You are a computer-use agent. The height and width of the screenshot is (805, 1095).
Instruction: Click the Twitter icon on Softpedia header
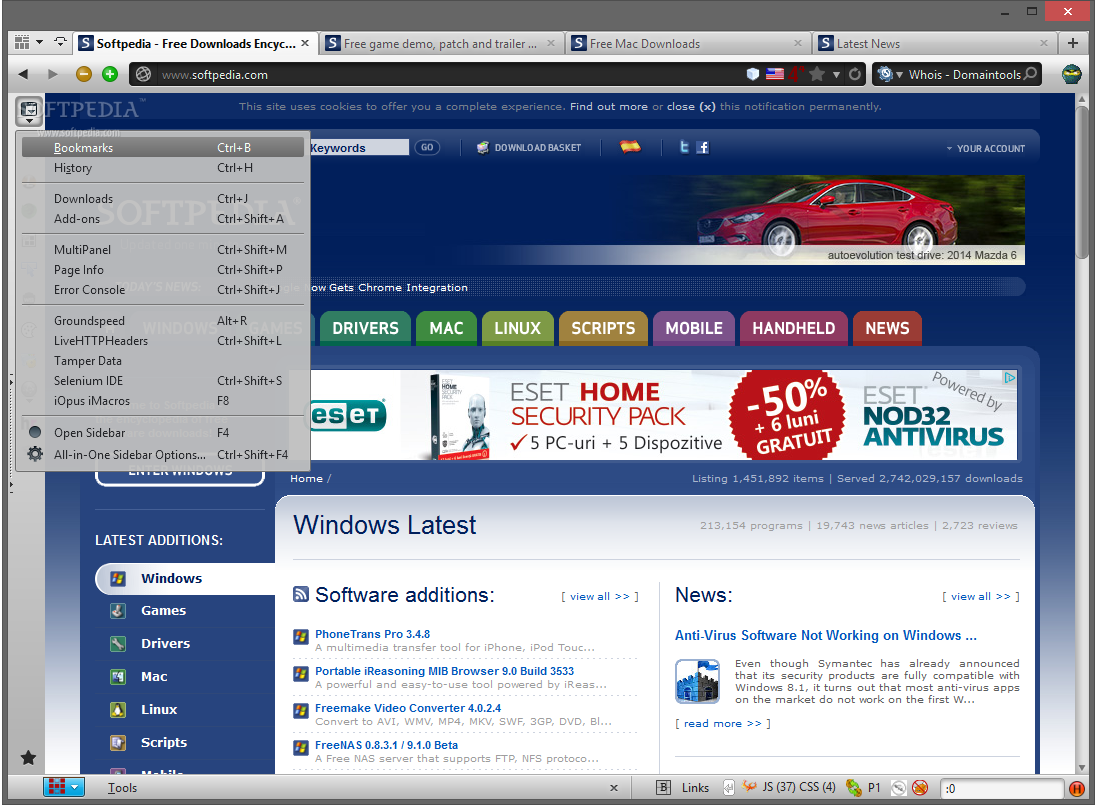coord(684,147)
